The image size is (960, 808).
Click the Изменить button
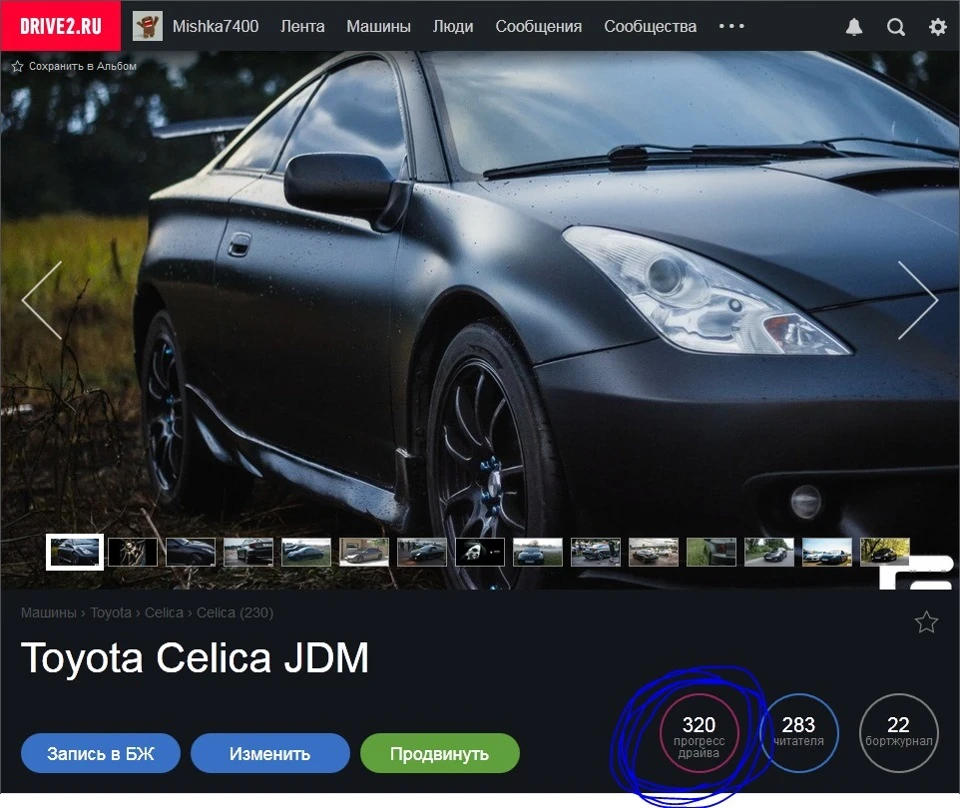tap(270, 753)
